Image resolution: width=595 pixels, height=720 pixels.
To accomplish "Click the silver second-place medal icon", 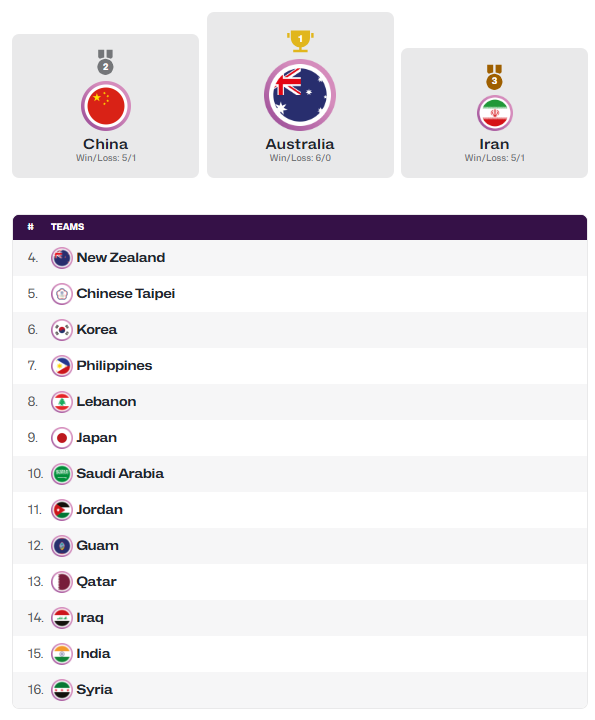I will point(105,62).
